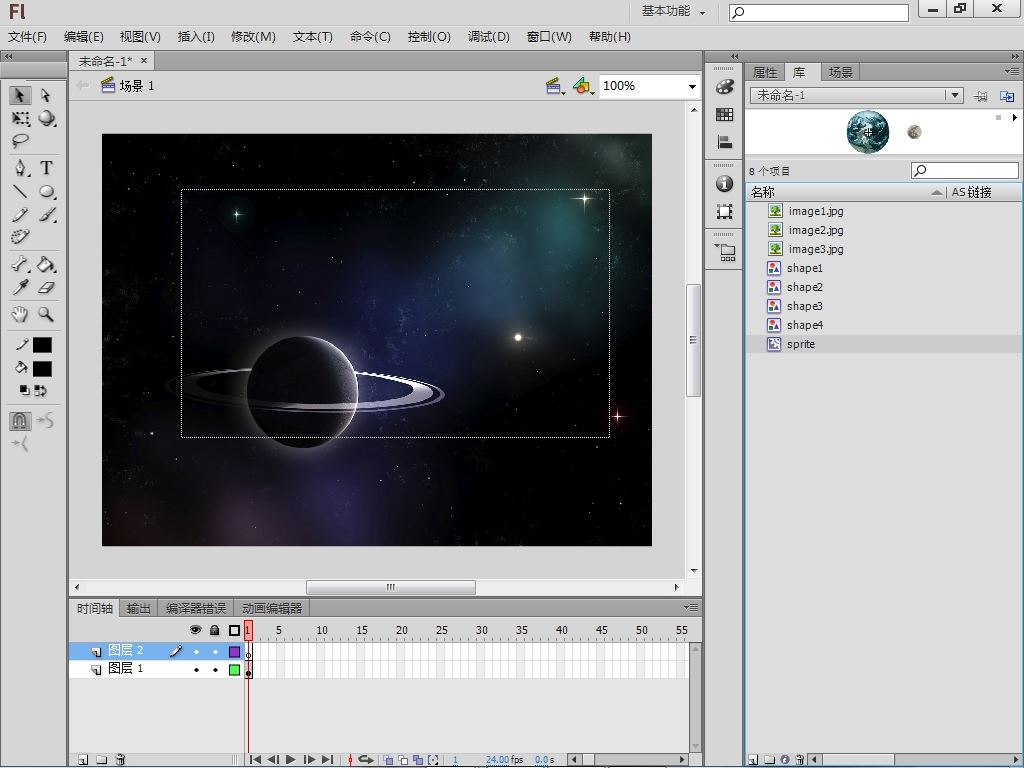Toggle visibility dot for 图层 1
The width and height of the screenshot is (1024, 768).
(x=196, y=669)
